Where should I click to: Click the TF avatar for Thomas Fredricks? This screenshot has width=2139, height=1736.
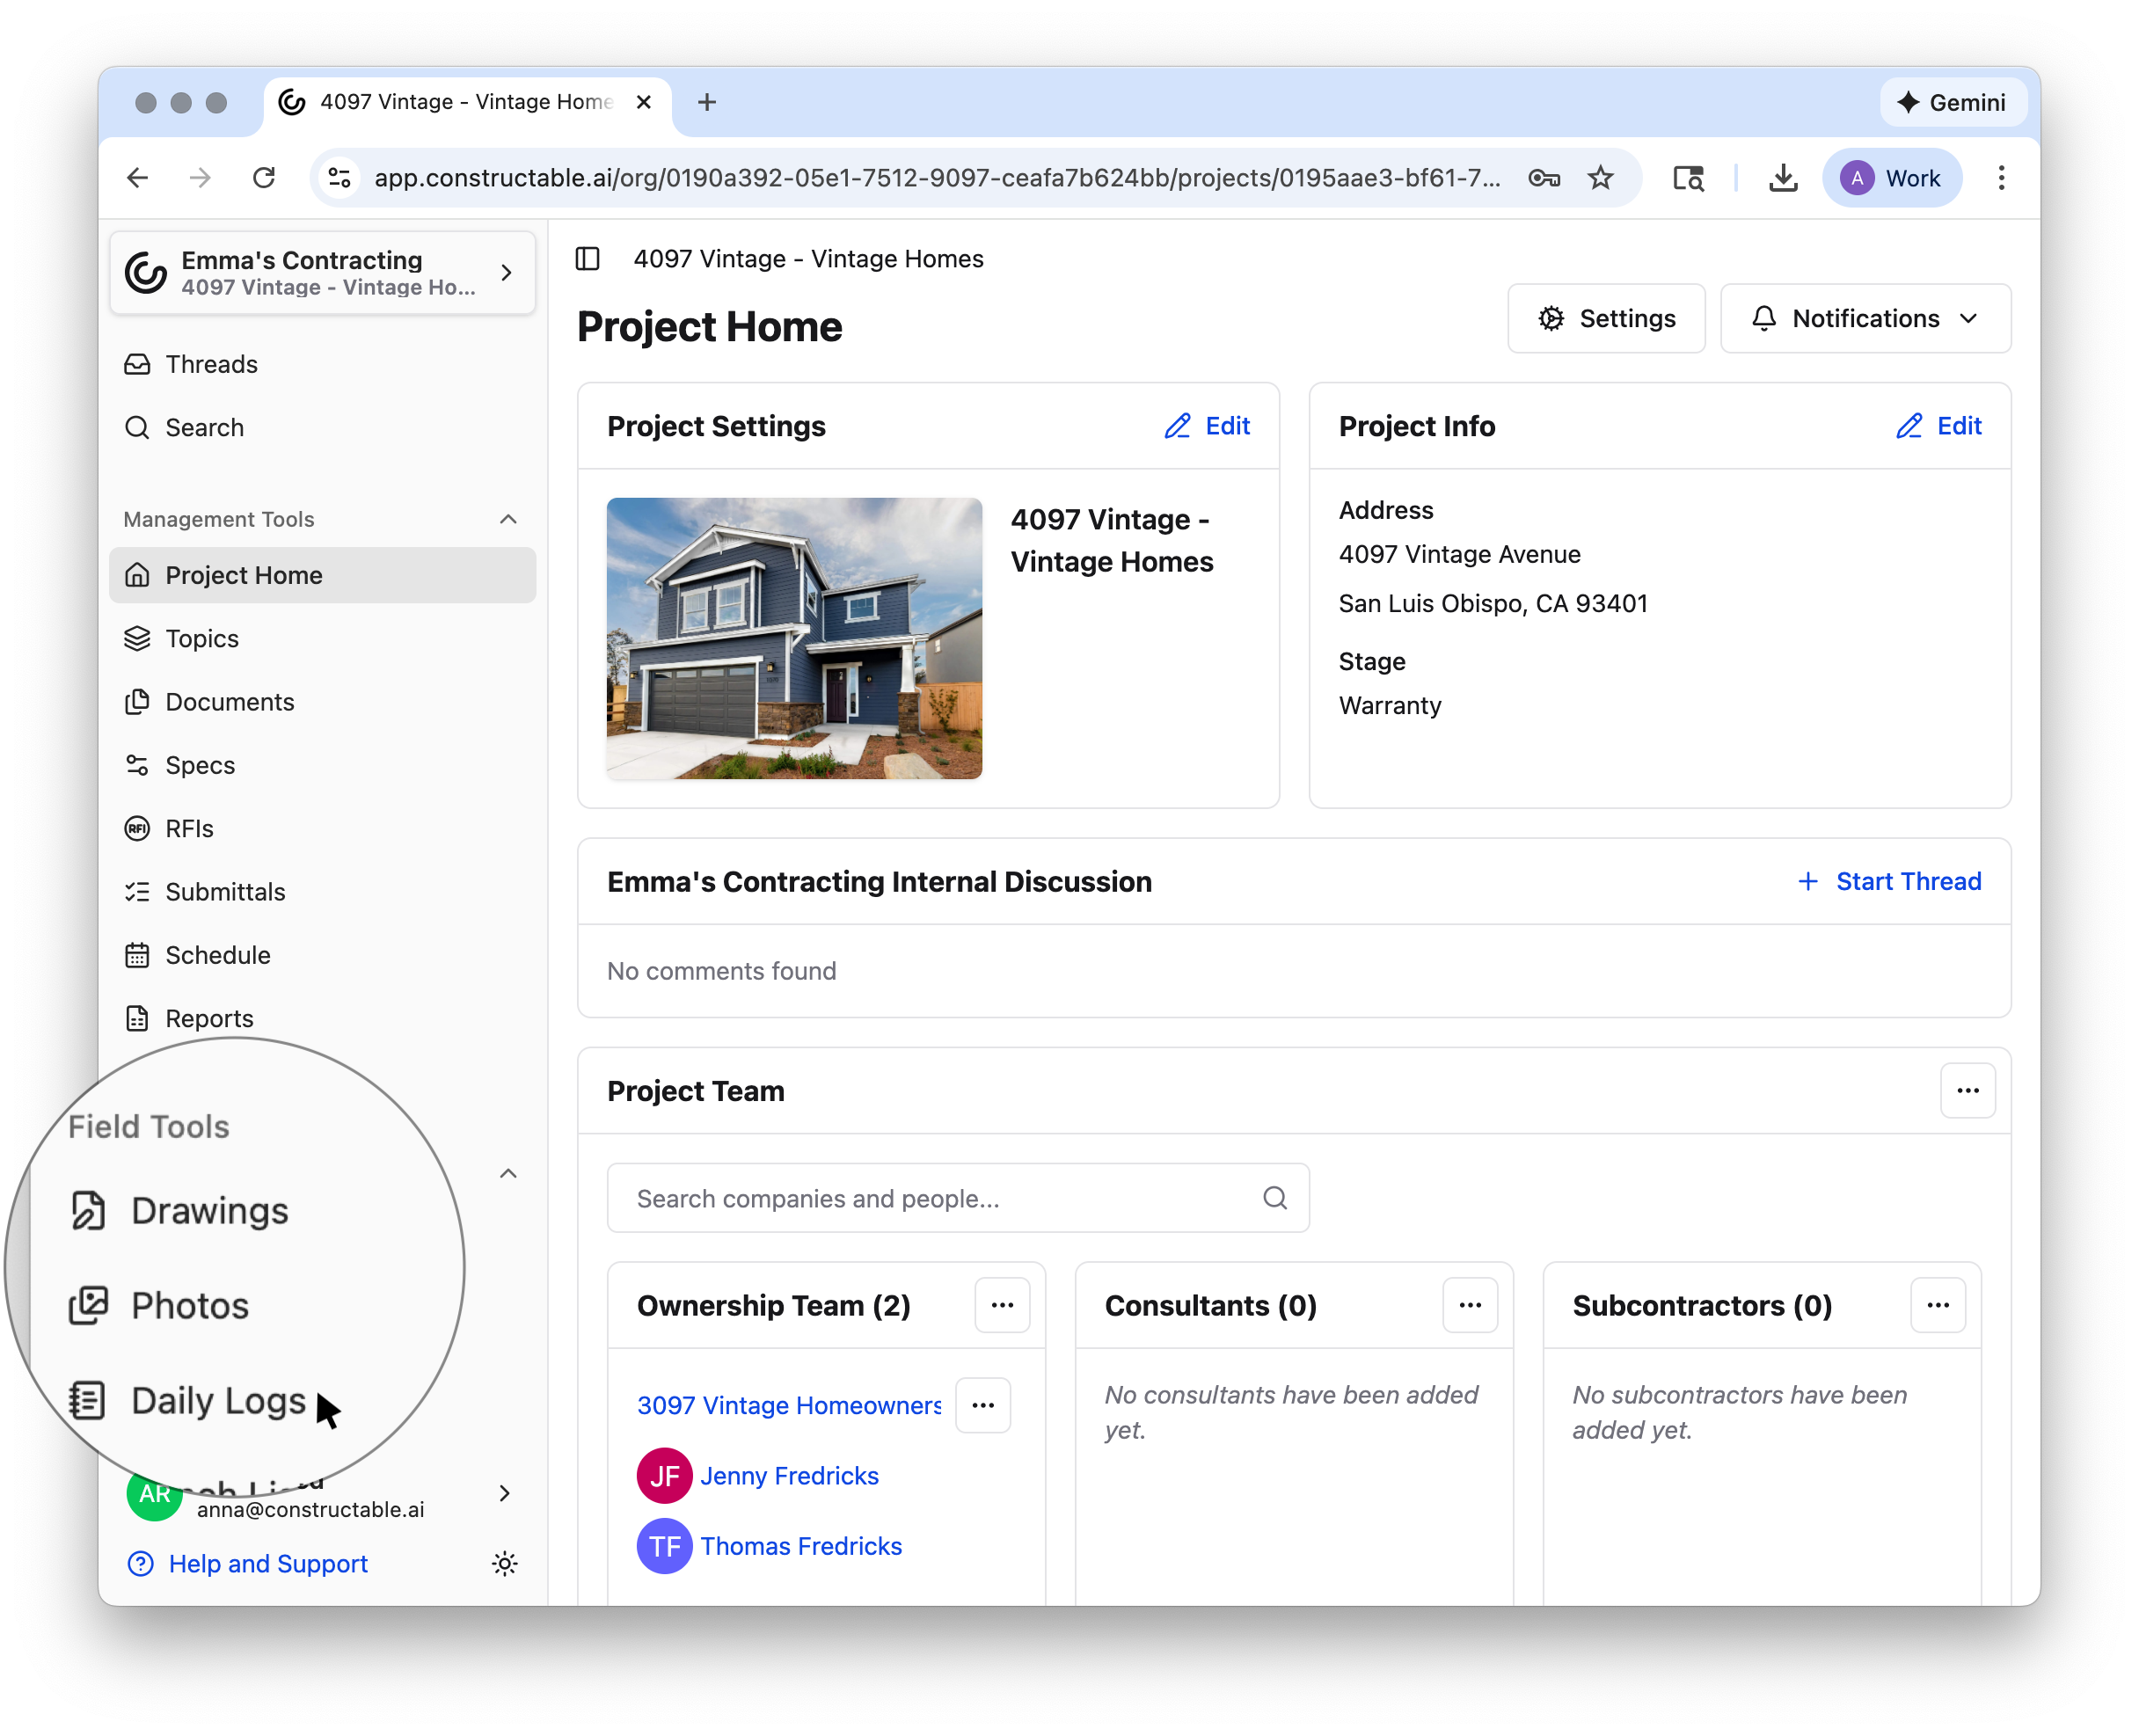(x=664, y=1546)
